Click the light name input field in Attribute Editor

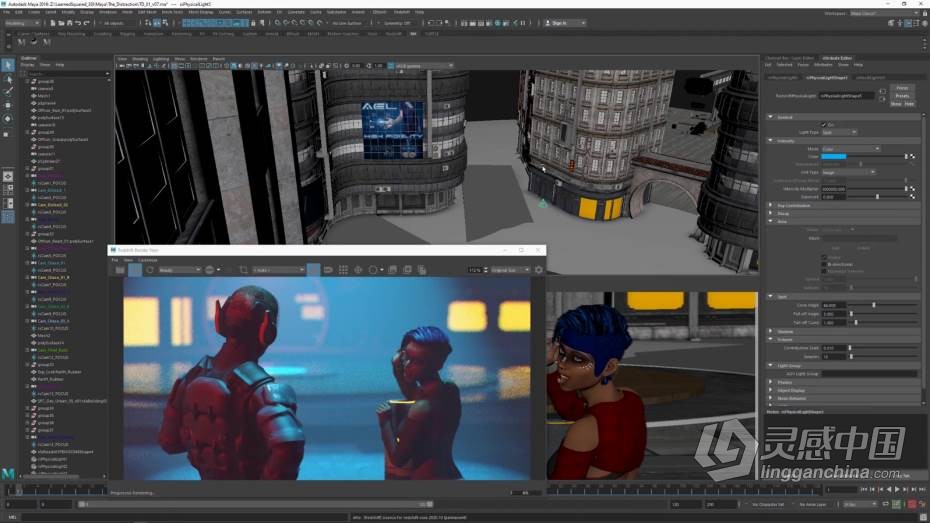846,95
